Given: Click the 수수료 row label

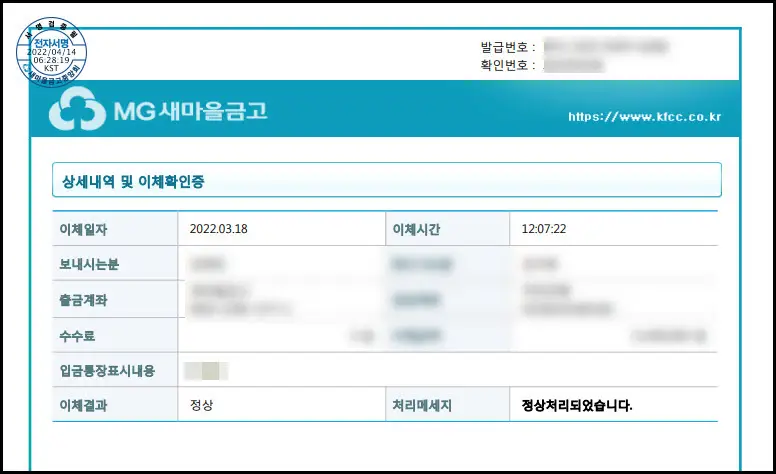Looking at the screenshot, I should pyautogui.click(x=77, y=336).
